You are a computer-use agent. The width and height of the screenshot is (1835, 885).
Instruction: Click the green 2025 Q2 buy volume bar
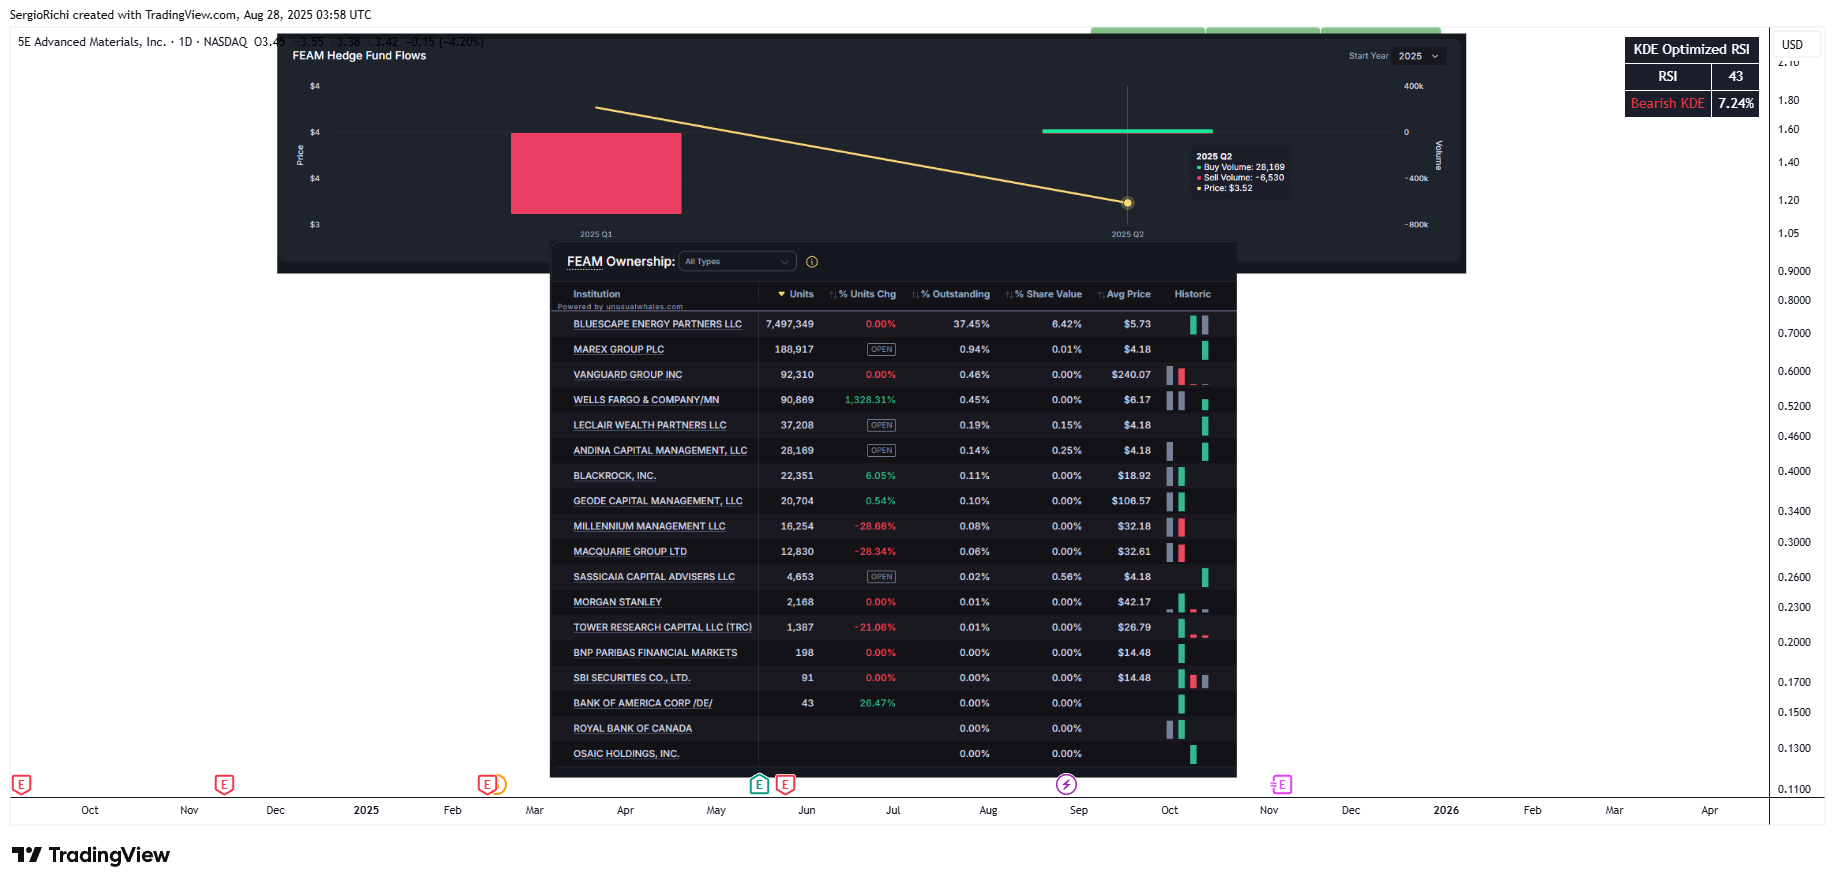click(1127, 131)
